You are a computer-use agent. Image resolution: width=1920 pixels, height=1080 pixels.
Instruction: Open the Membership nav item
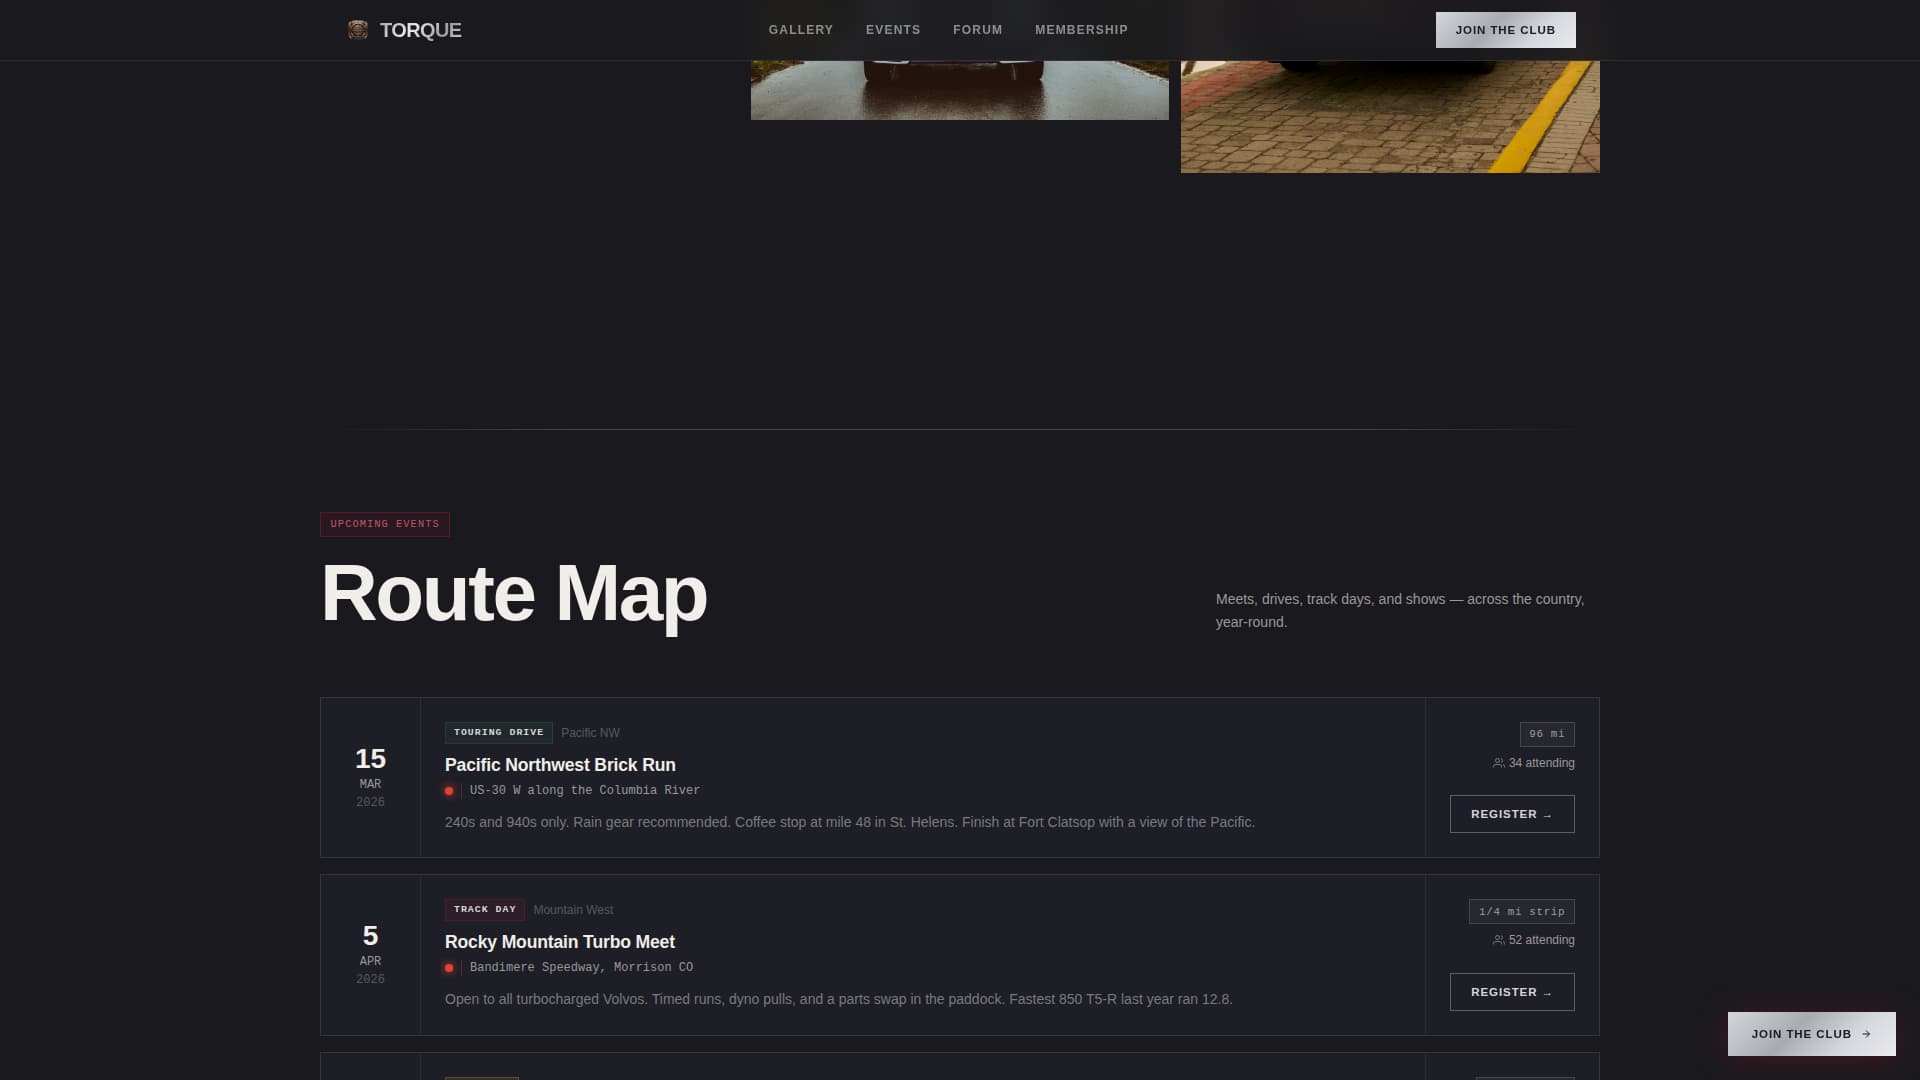point(1081,30)
